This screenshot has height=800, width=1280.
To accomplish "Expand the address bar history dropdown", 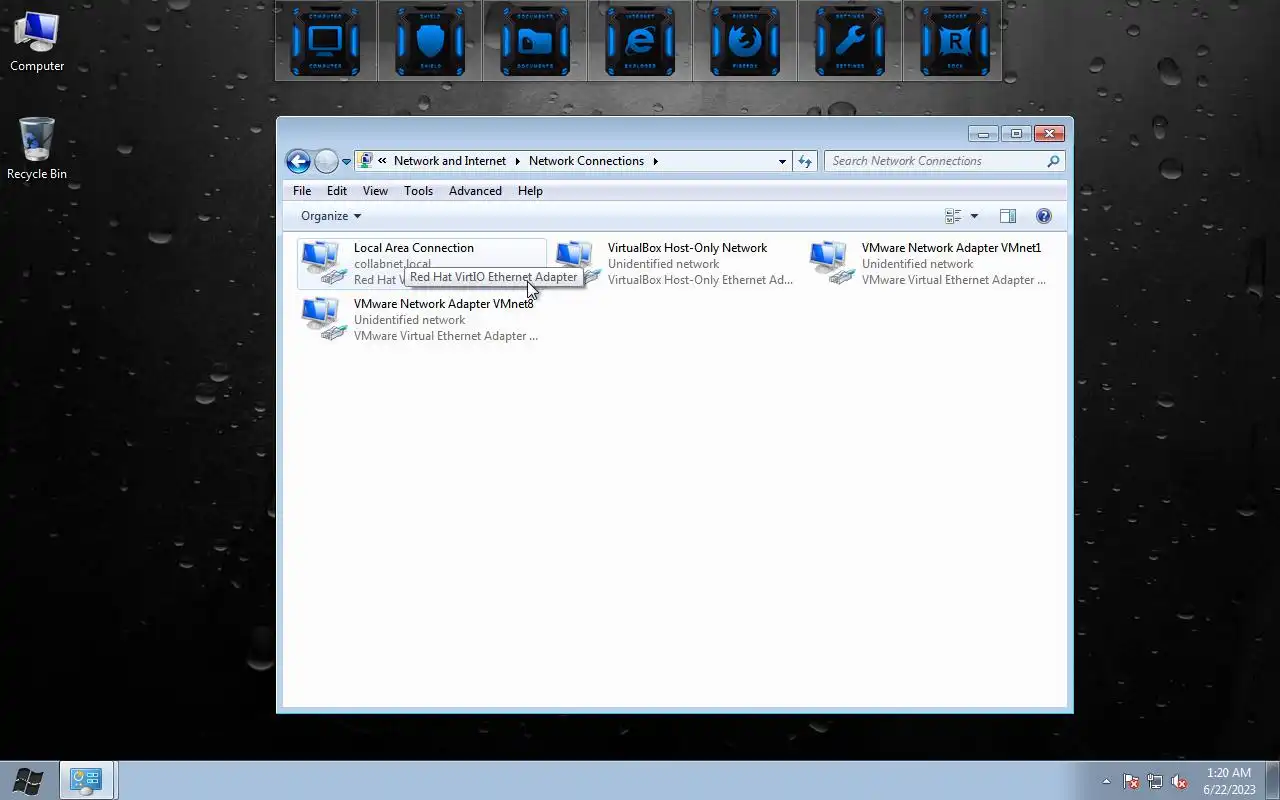I will pos(782,161).
